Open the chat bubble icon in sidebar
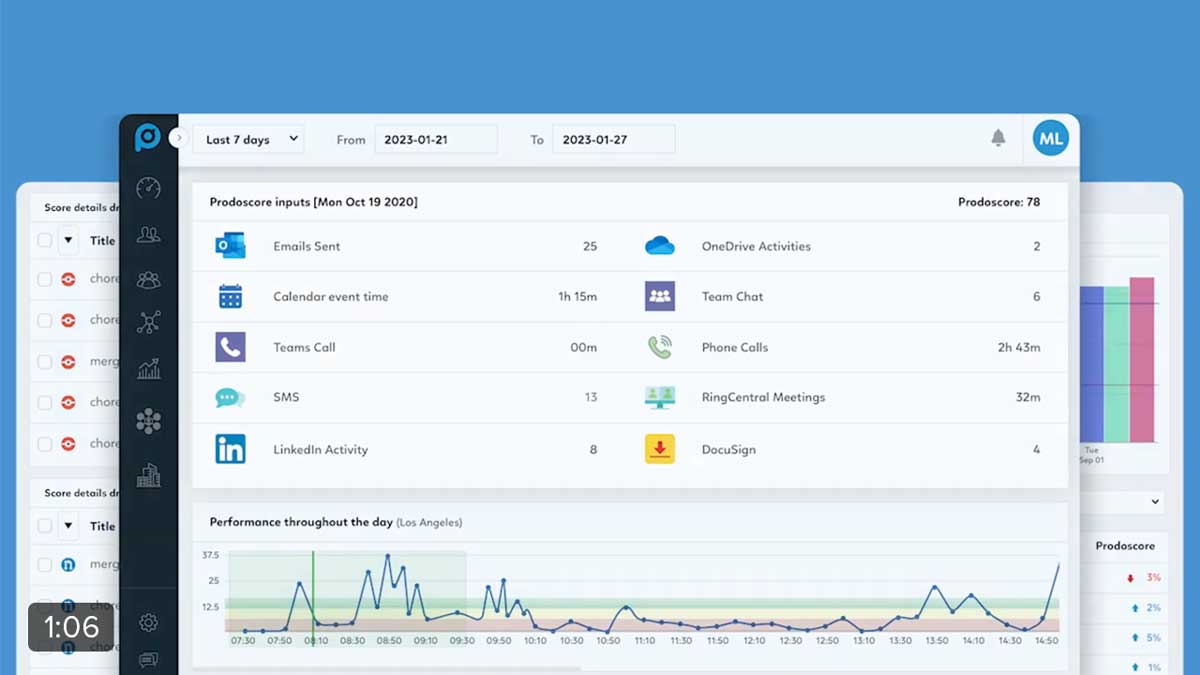The height and width of the screenshot is (675, 1200). pyautogui.click(x=148, y=660)
